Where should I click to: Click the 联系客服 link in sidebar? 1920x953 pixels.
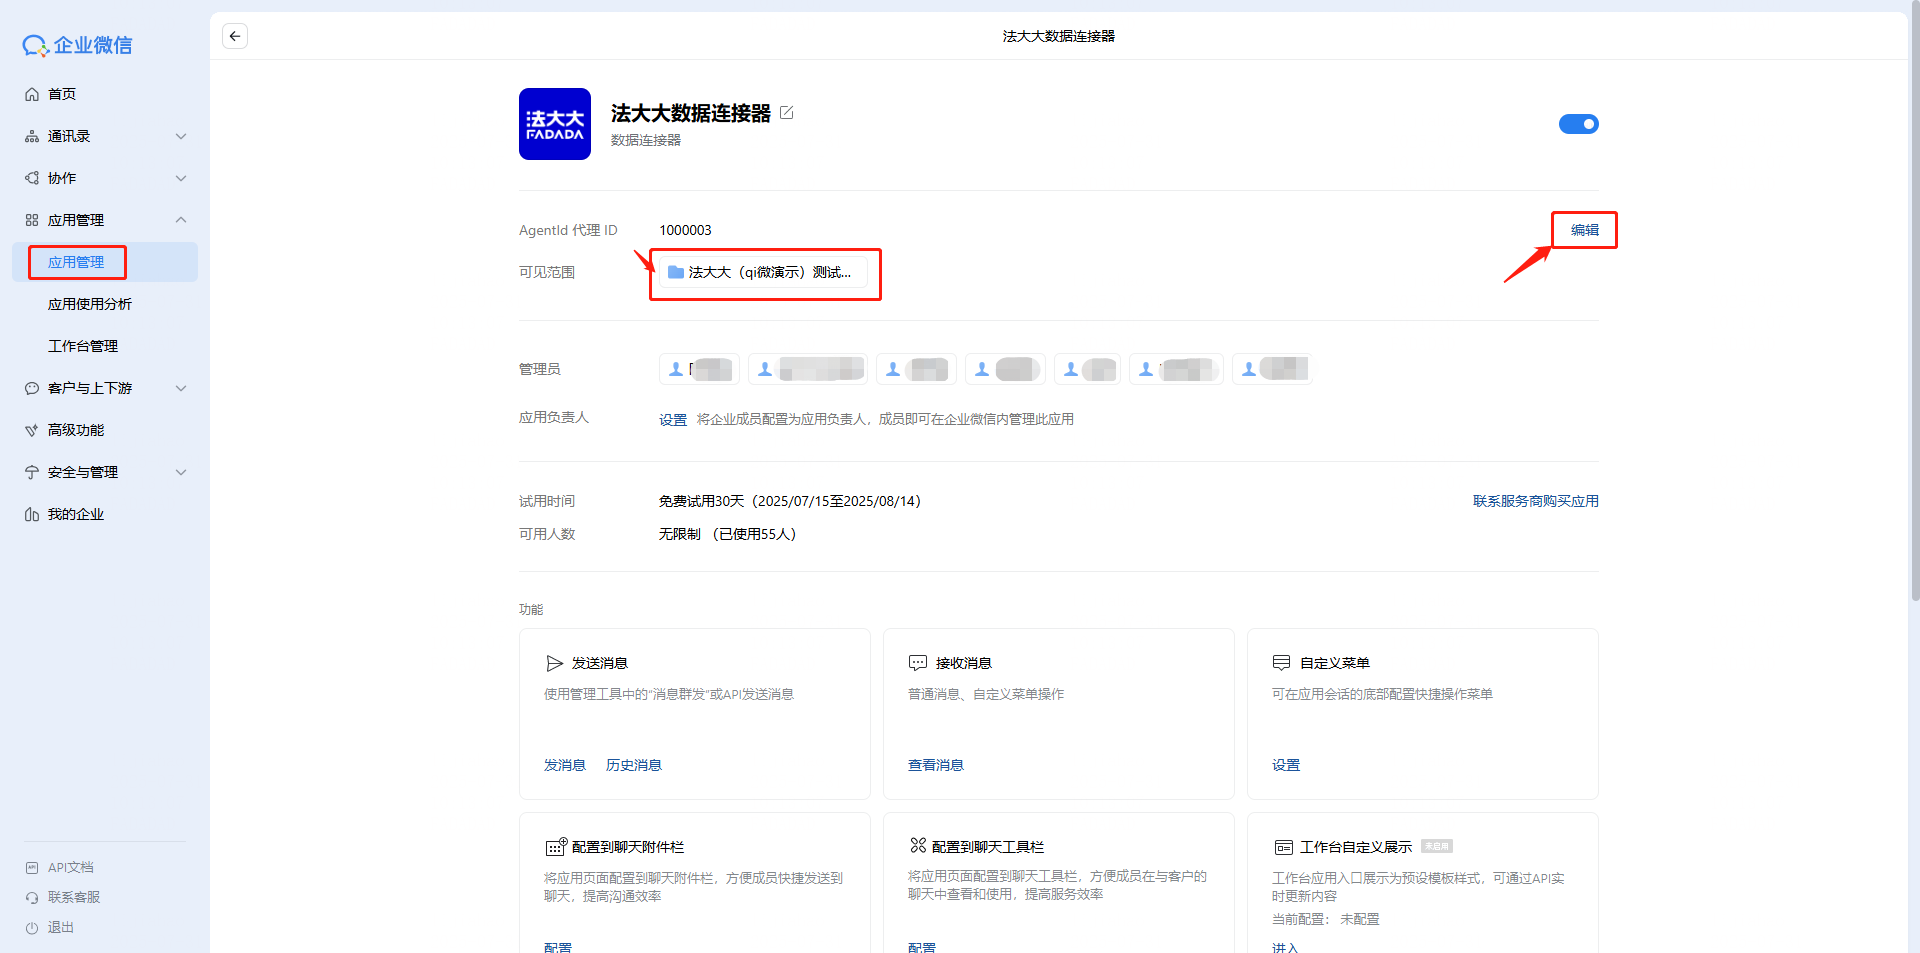coord(74,898)
